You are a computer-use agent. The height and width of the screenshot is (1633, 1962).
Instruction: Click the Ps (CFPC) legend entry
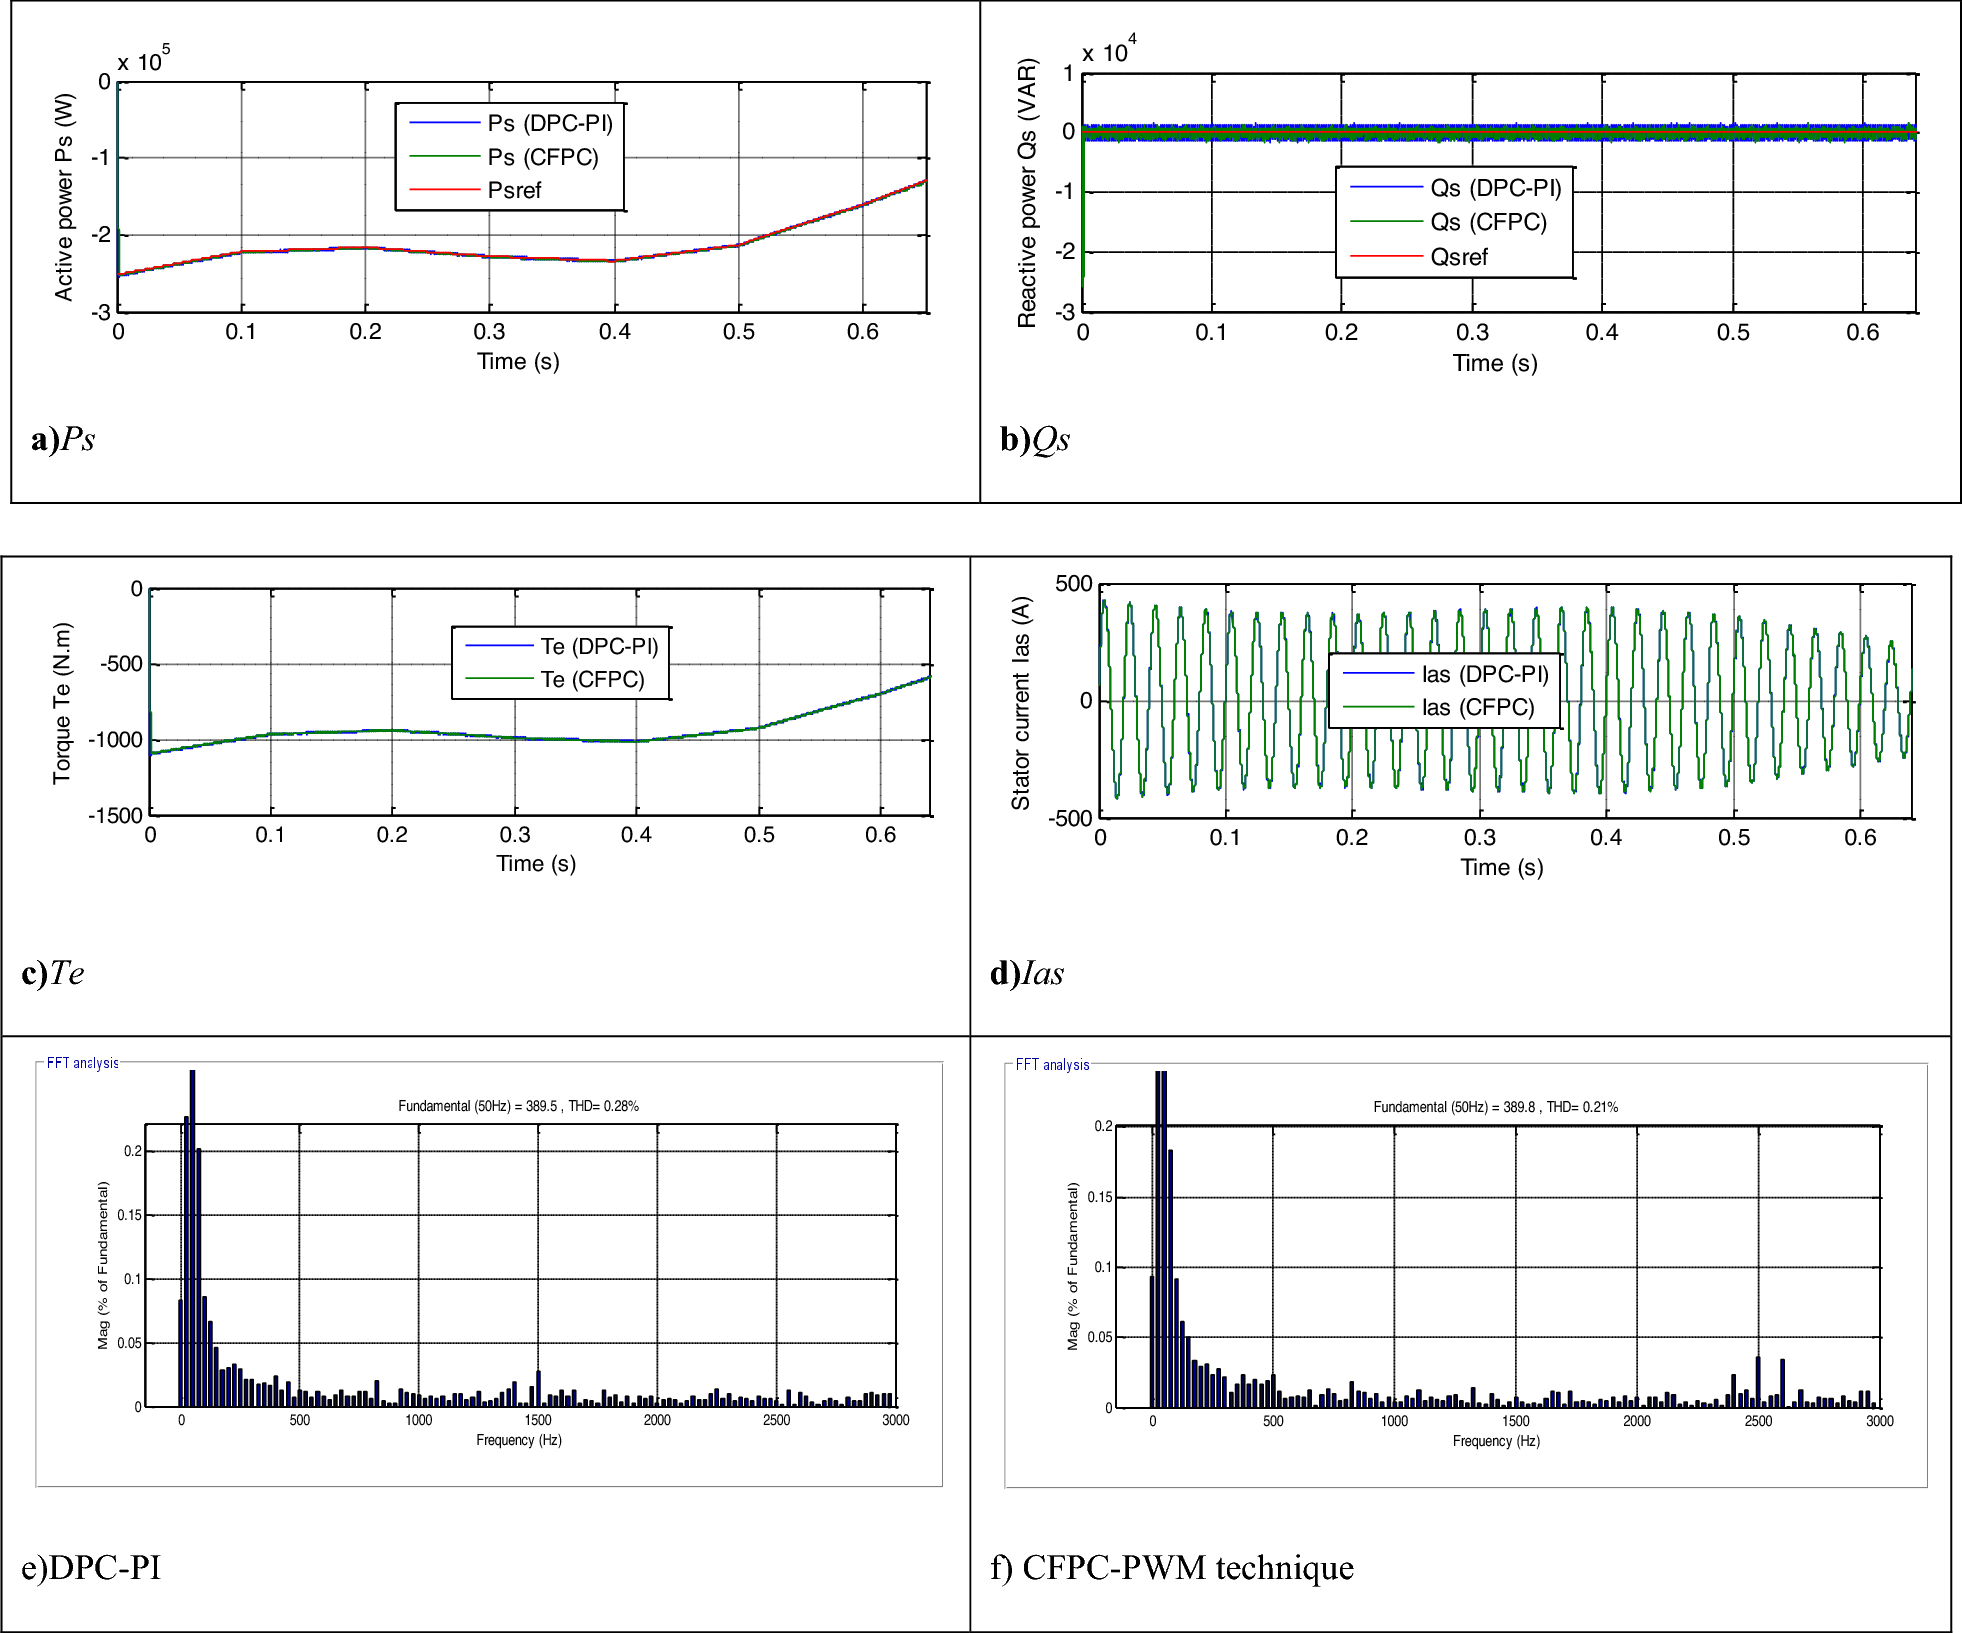(x=542, y=157)
